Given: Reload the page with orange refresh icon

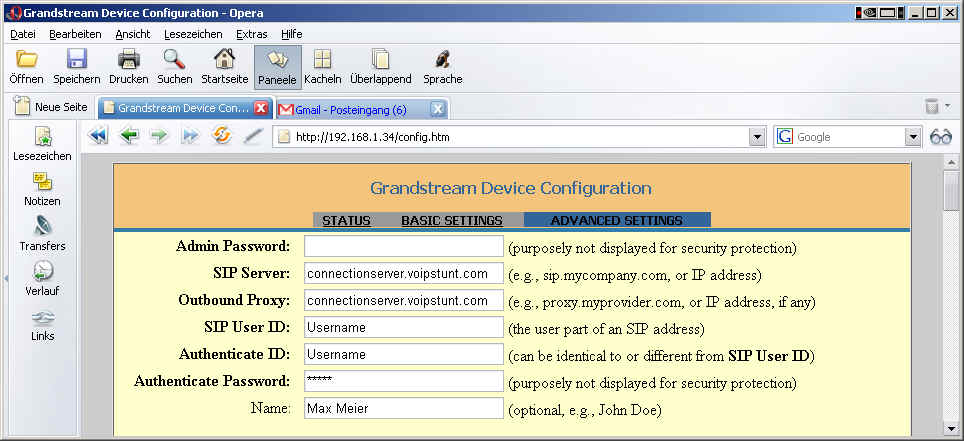Looking at the screenshot, I should tap(221, 136).
